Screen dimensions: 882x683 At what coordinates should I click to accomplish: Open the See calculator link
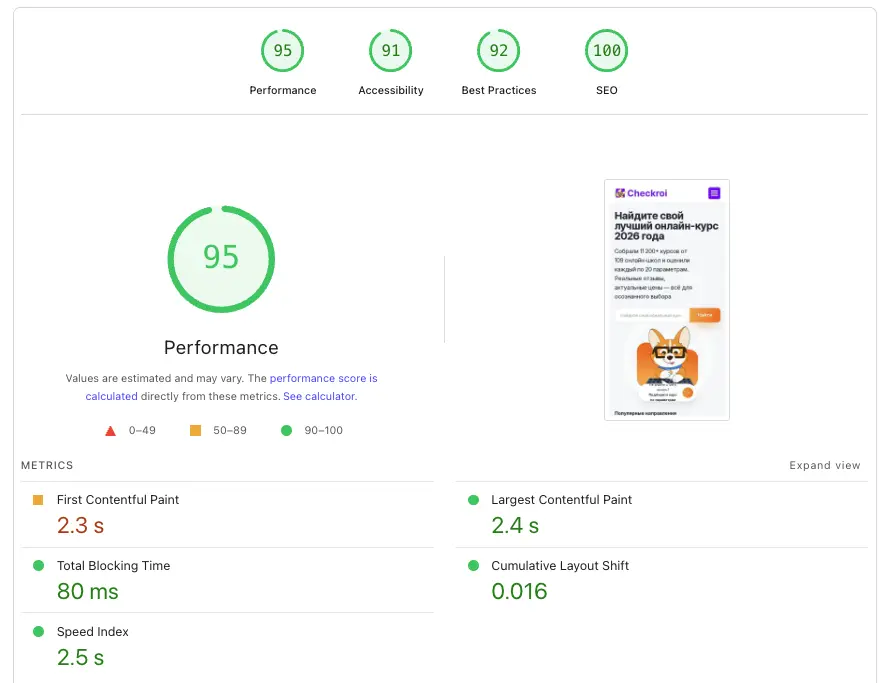coord(320,396)
